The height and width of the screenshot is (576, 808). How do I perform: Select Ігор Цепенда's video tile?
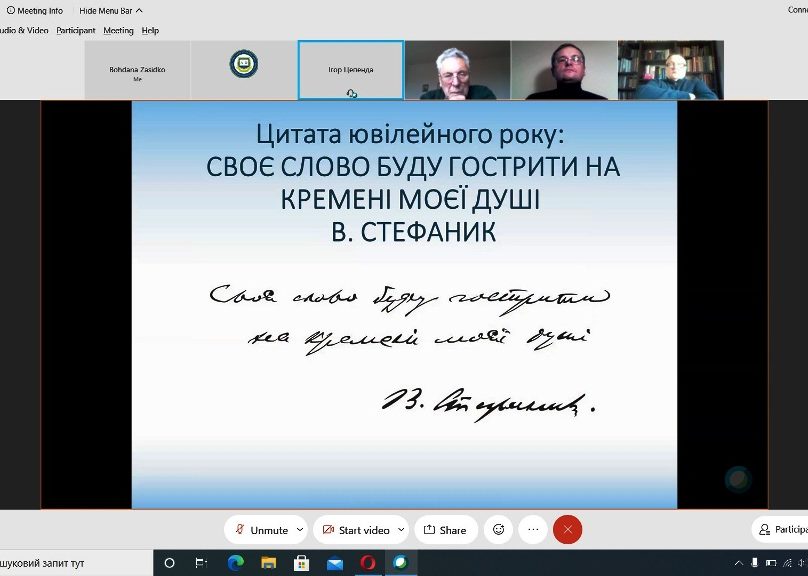coord(351,70)
